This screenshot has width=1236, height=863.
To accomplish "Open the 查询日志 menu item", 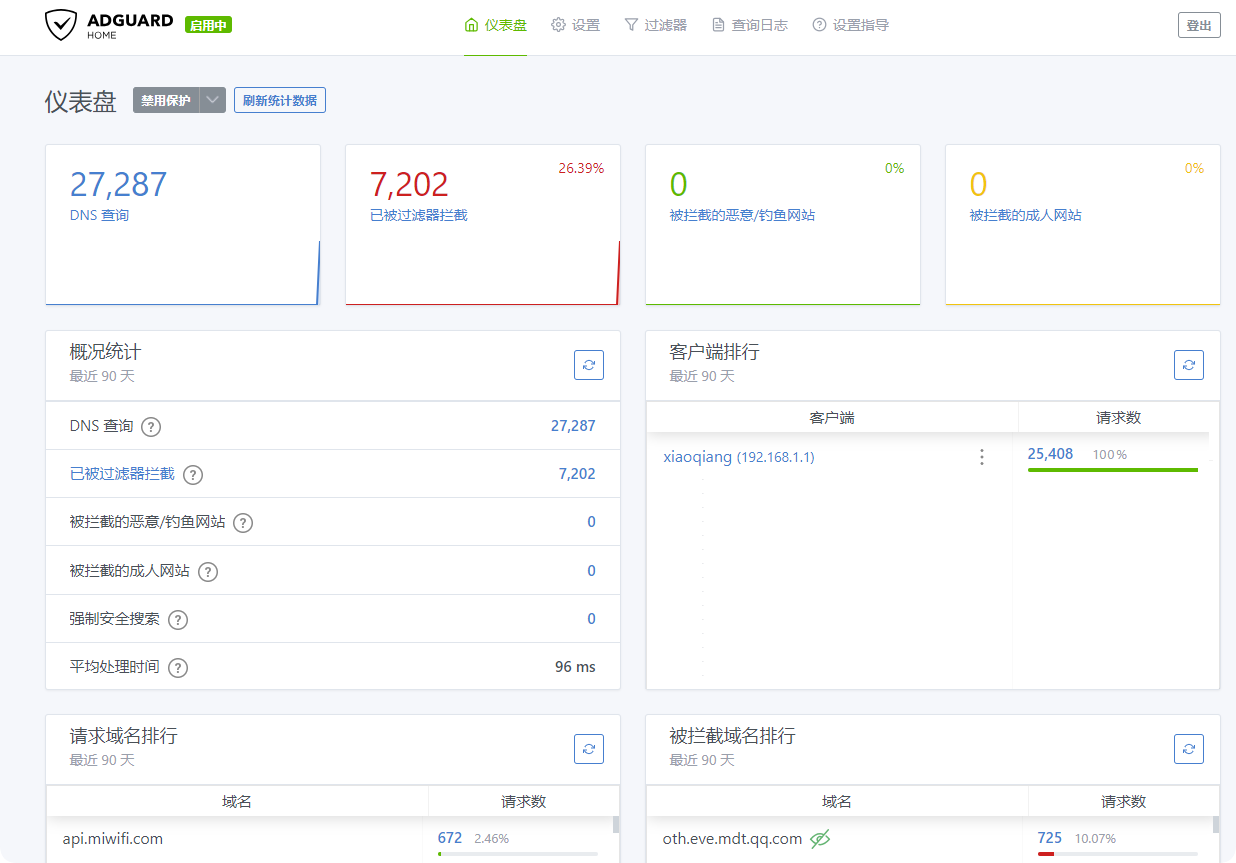I will pyautogui.click(x=750, y=24).
